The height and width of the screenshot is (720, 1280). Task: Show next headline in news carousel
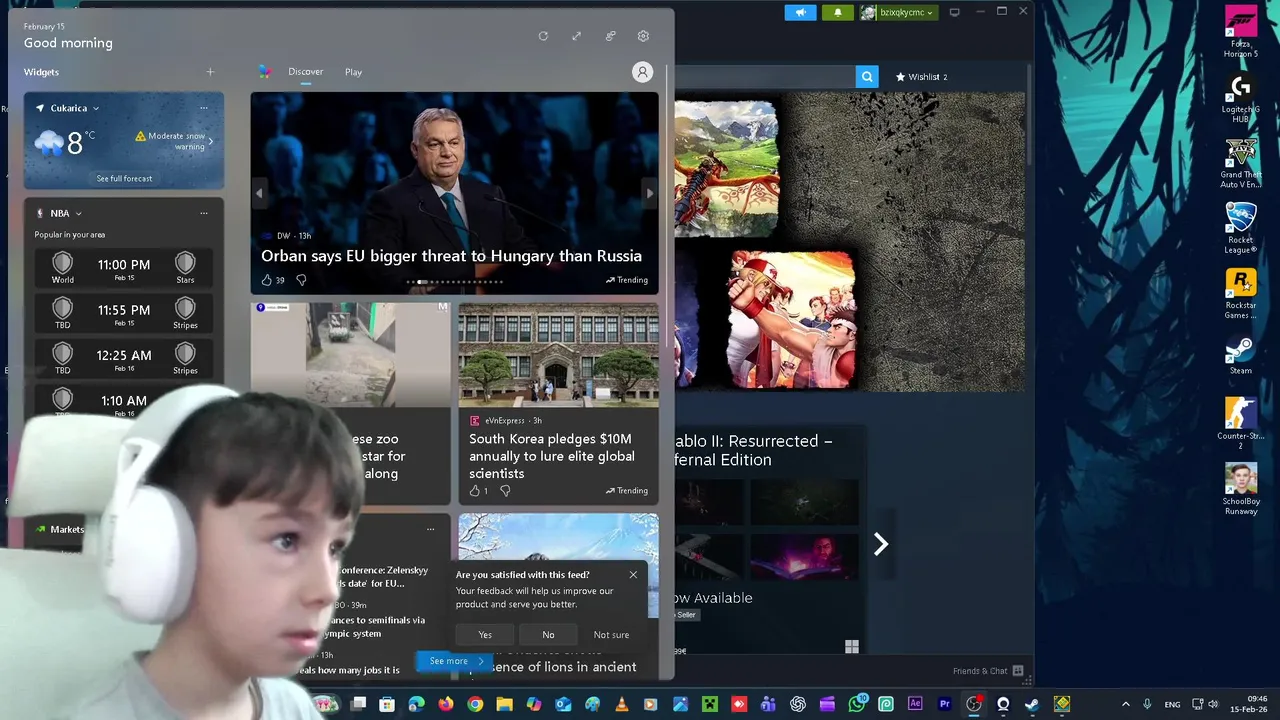pyautogui.click(x=649, y=194)
